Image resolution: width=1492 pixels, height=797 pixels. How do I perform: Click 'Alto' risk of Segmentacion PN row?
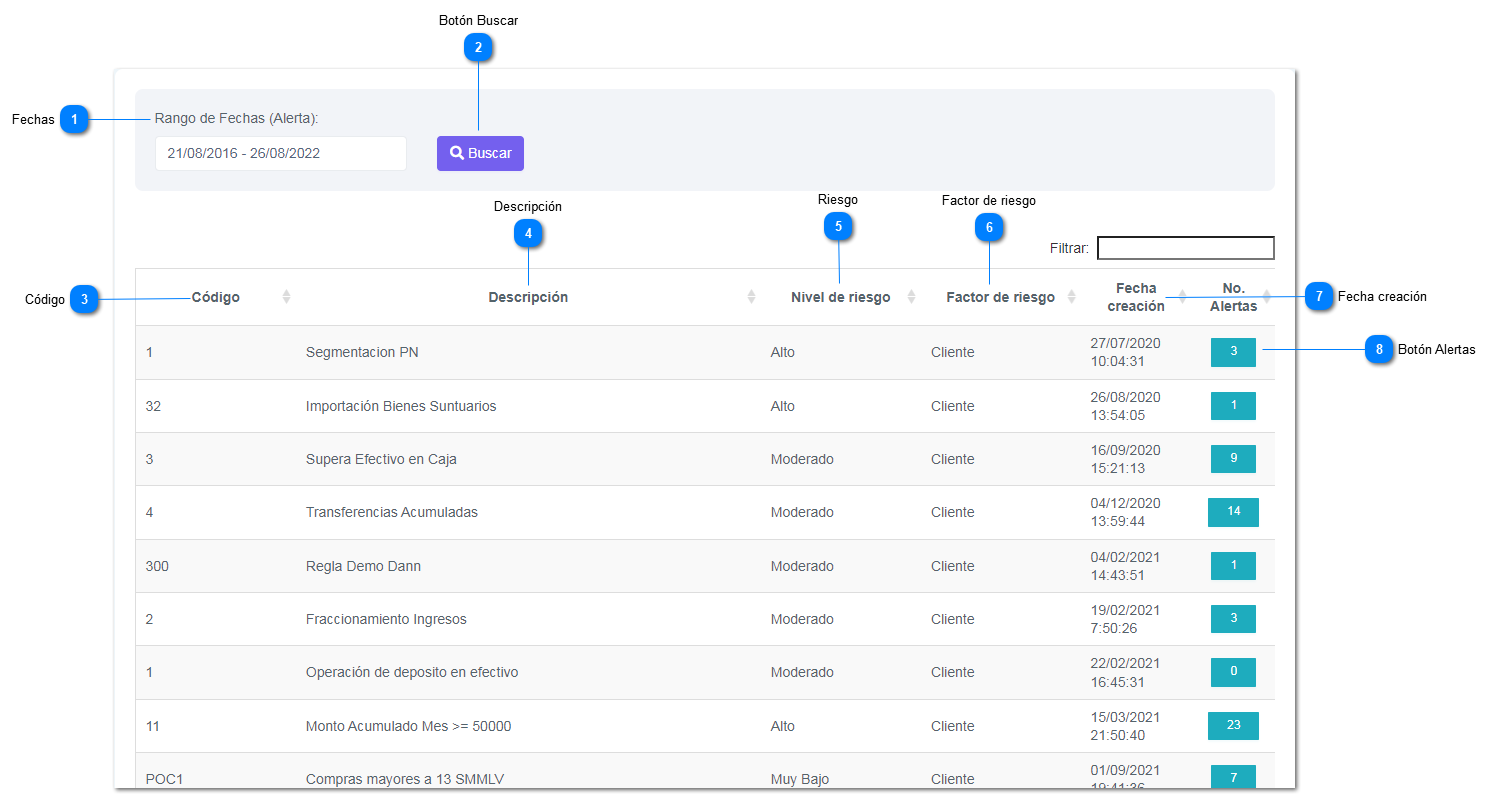click(x=783, y=352)
